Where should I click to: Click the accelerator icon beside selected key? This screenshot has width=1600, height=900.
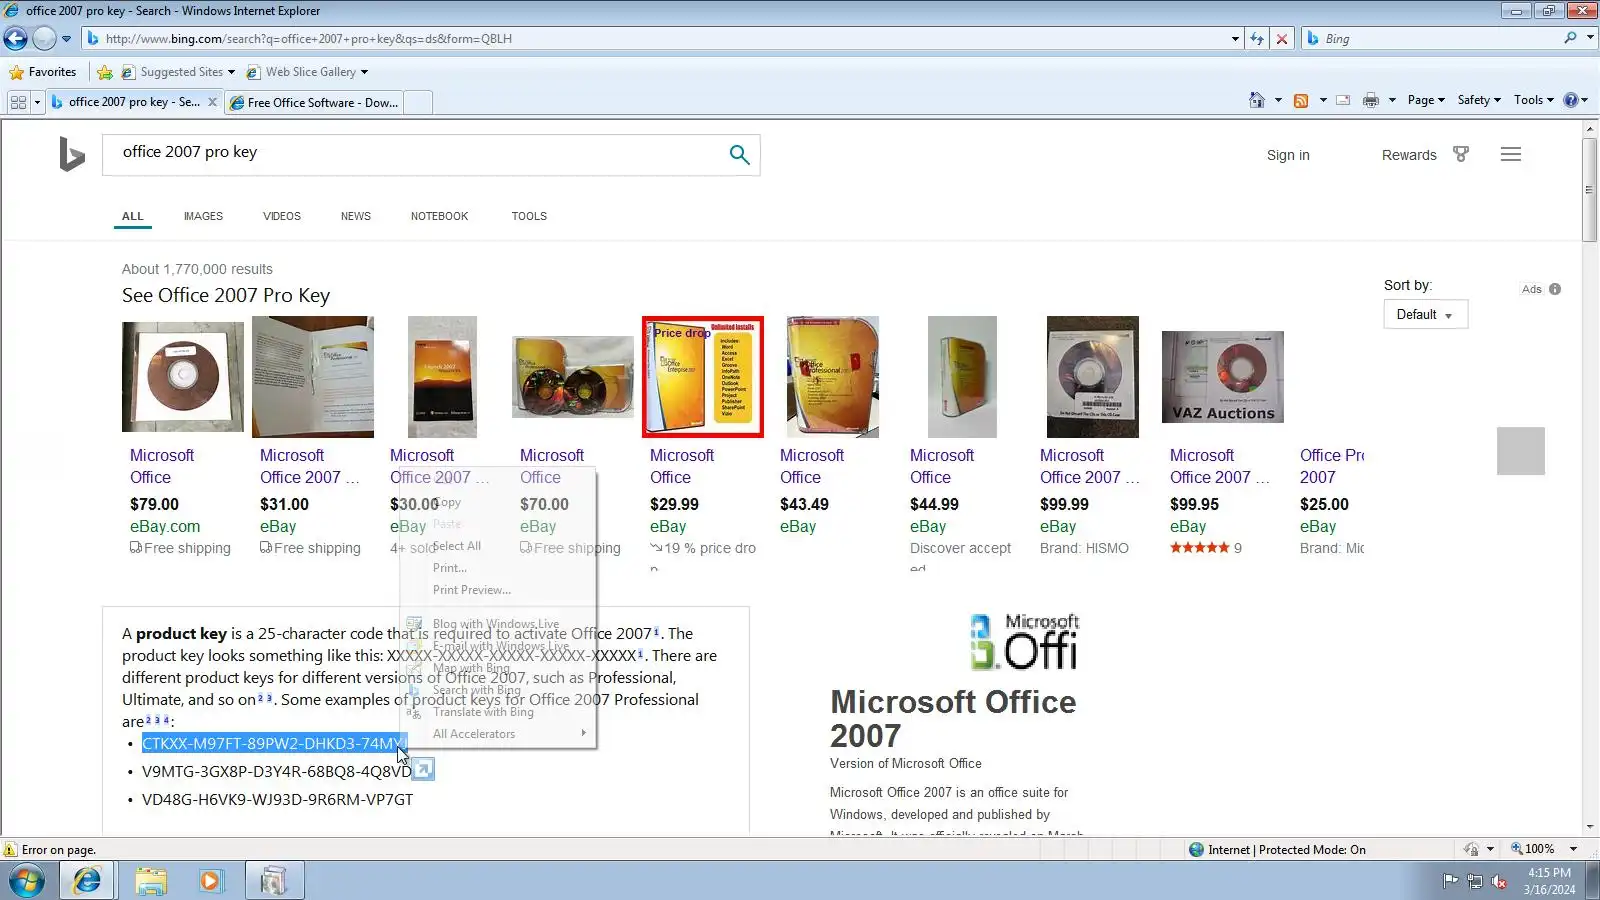424,769
